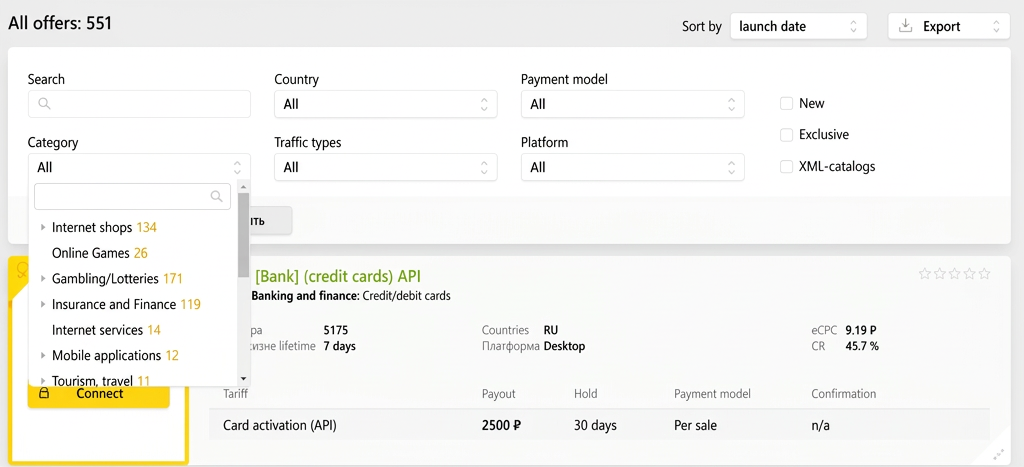Screen dimensions: 1024x467
Task: Focus the main Search input field
Action: click(x=139, y=104)
